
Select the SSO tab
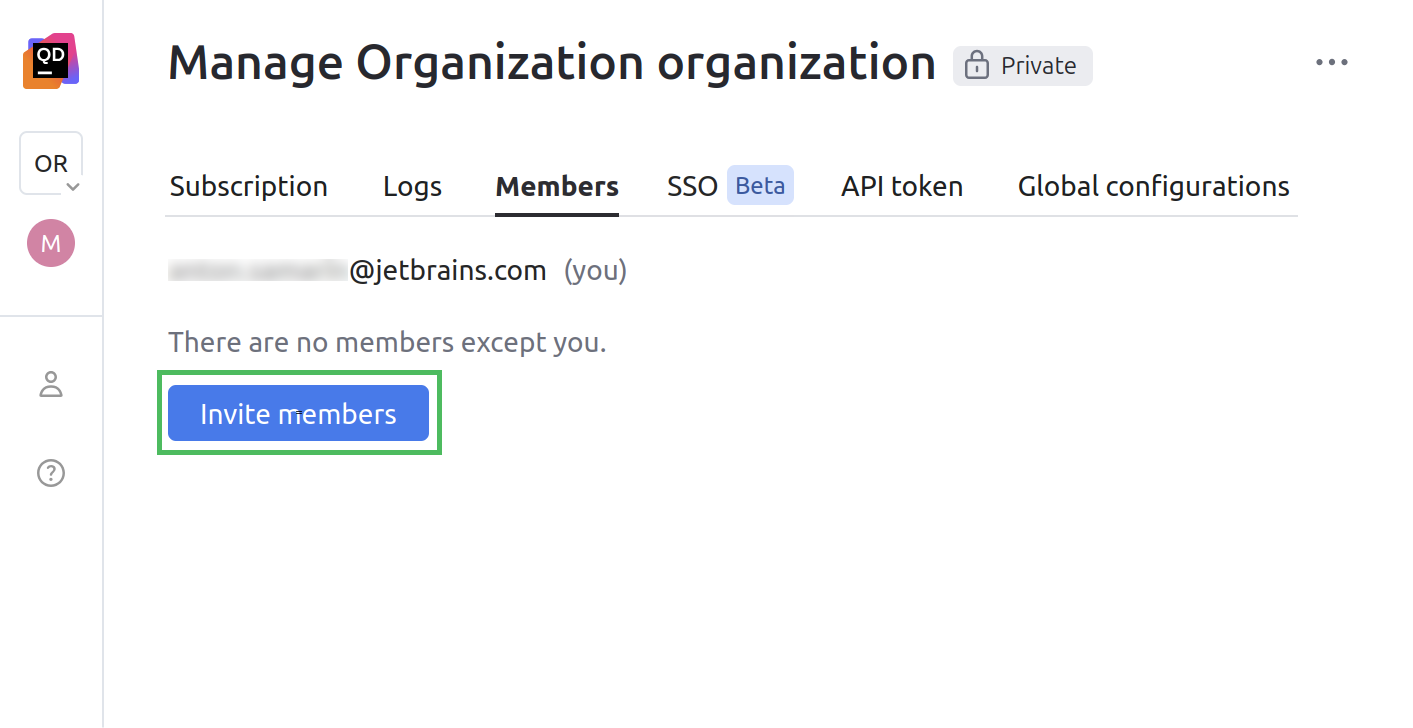click(x=692, y=185)
